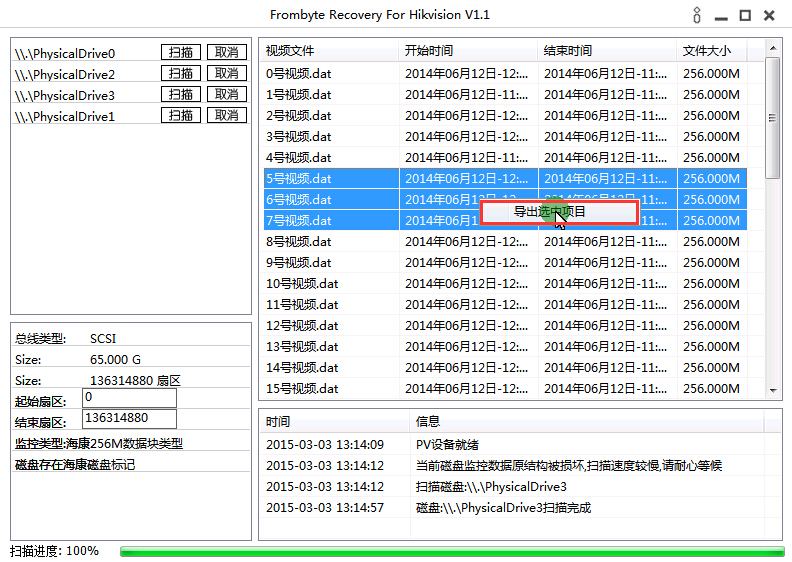This screenshot has height=562, width=792.
Task: Choose 导出选中项目 from the context menu
Action: [x=559, y=212]
